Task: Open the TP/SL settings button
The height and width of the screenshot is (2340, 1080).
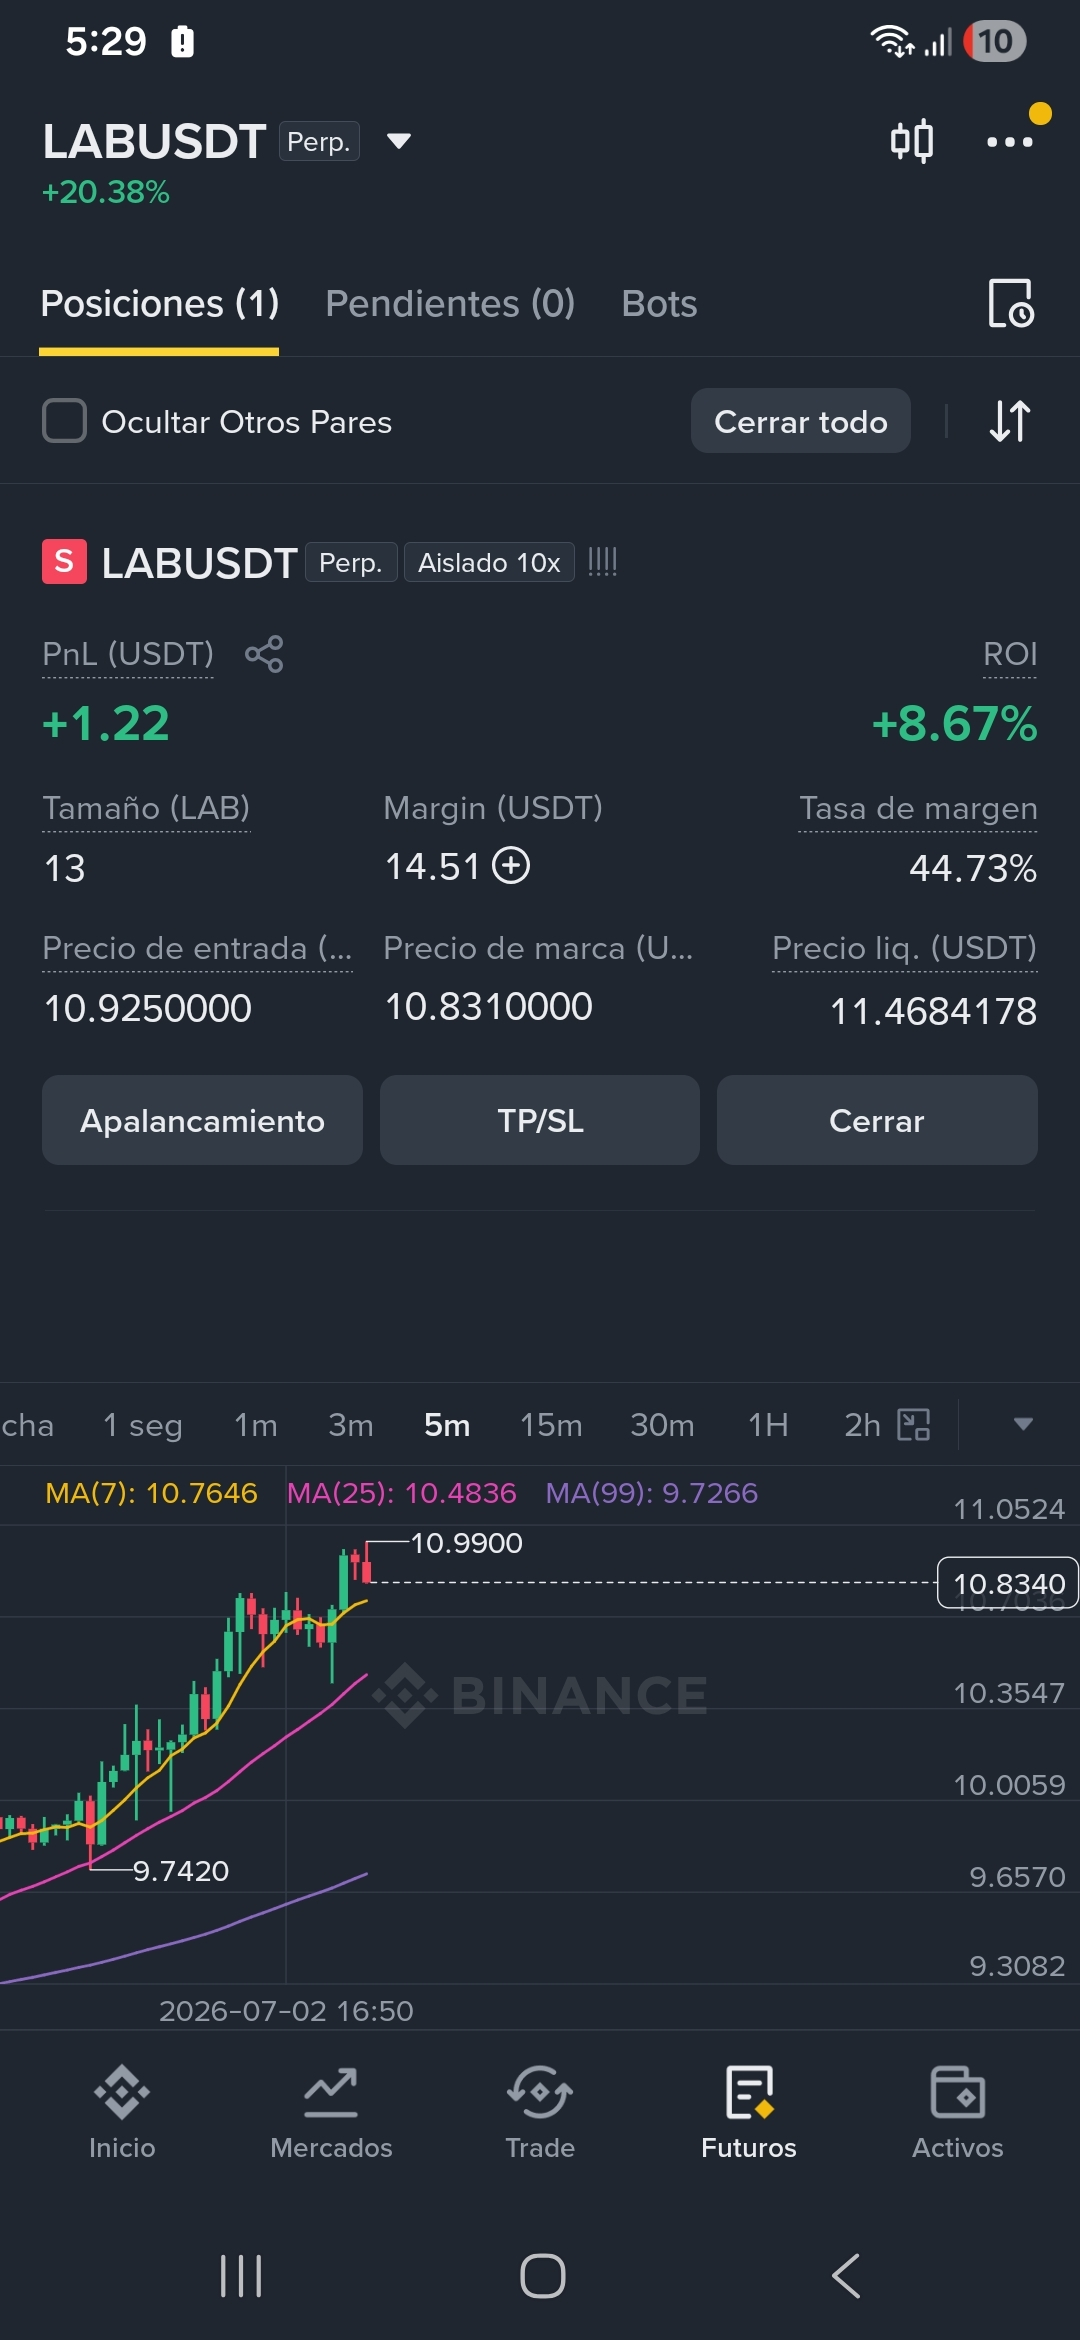Action: point(540,1120)
